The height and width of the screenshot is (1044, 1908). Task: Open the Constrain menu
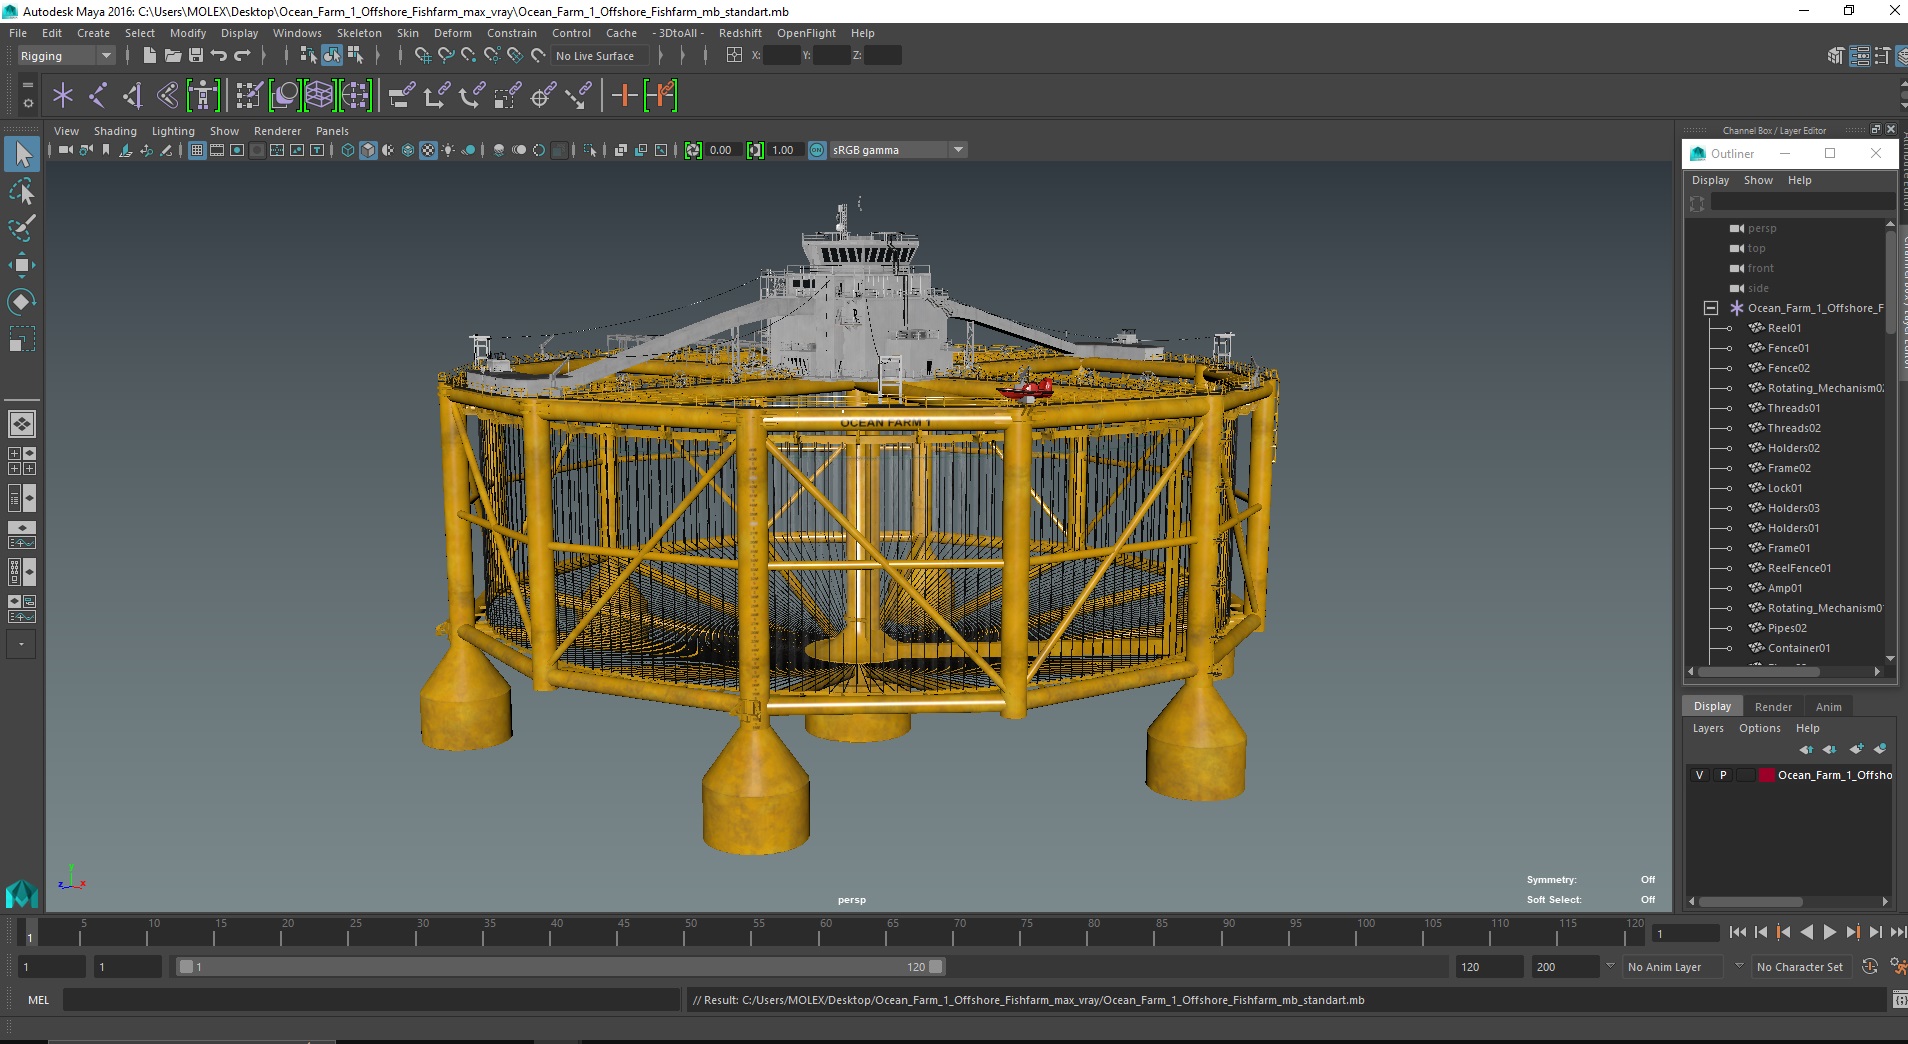[512, 33]
